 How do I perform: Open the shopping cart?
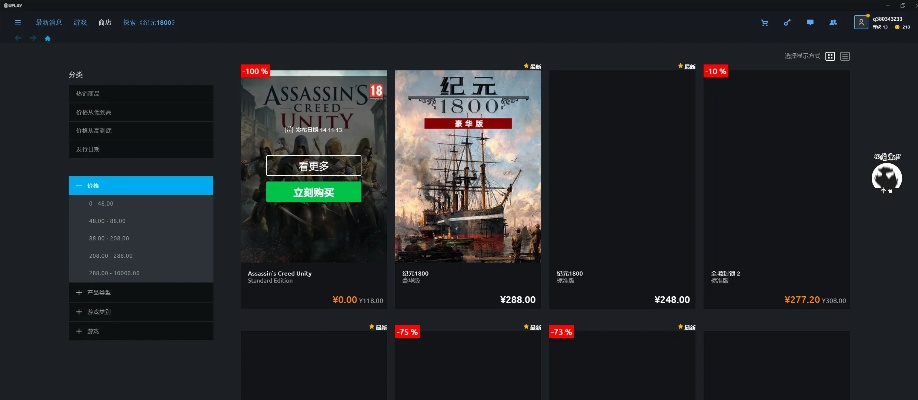pos(765,23)
